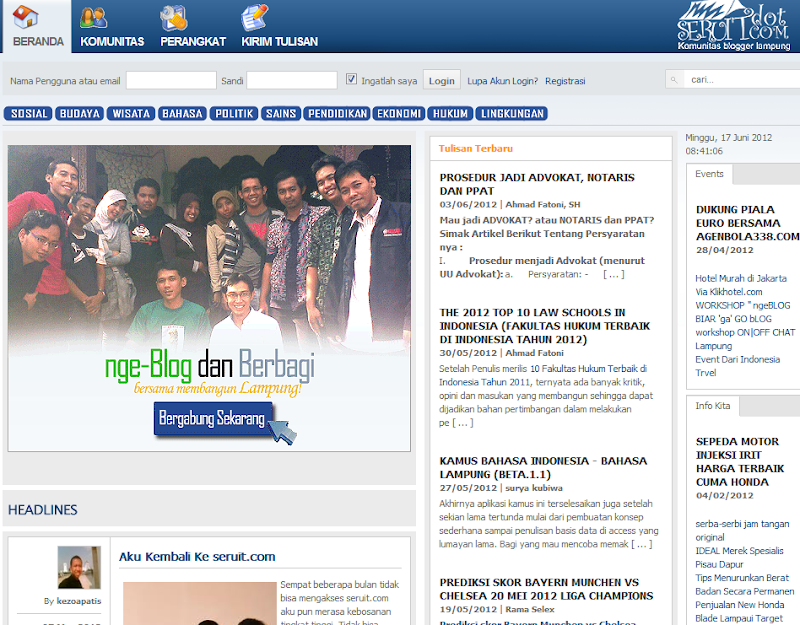
Task: Open Tips Menurunkan Berat Badan Secara Permanen link
Action: click(744, 585)
